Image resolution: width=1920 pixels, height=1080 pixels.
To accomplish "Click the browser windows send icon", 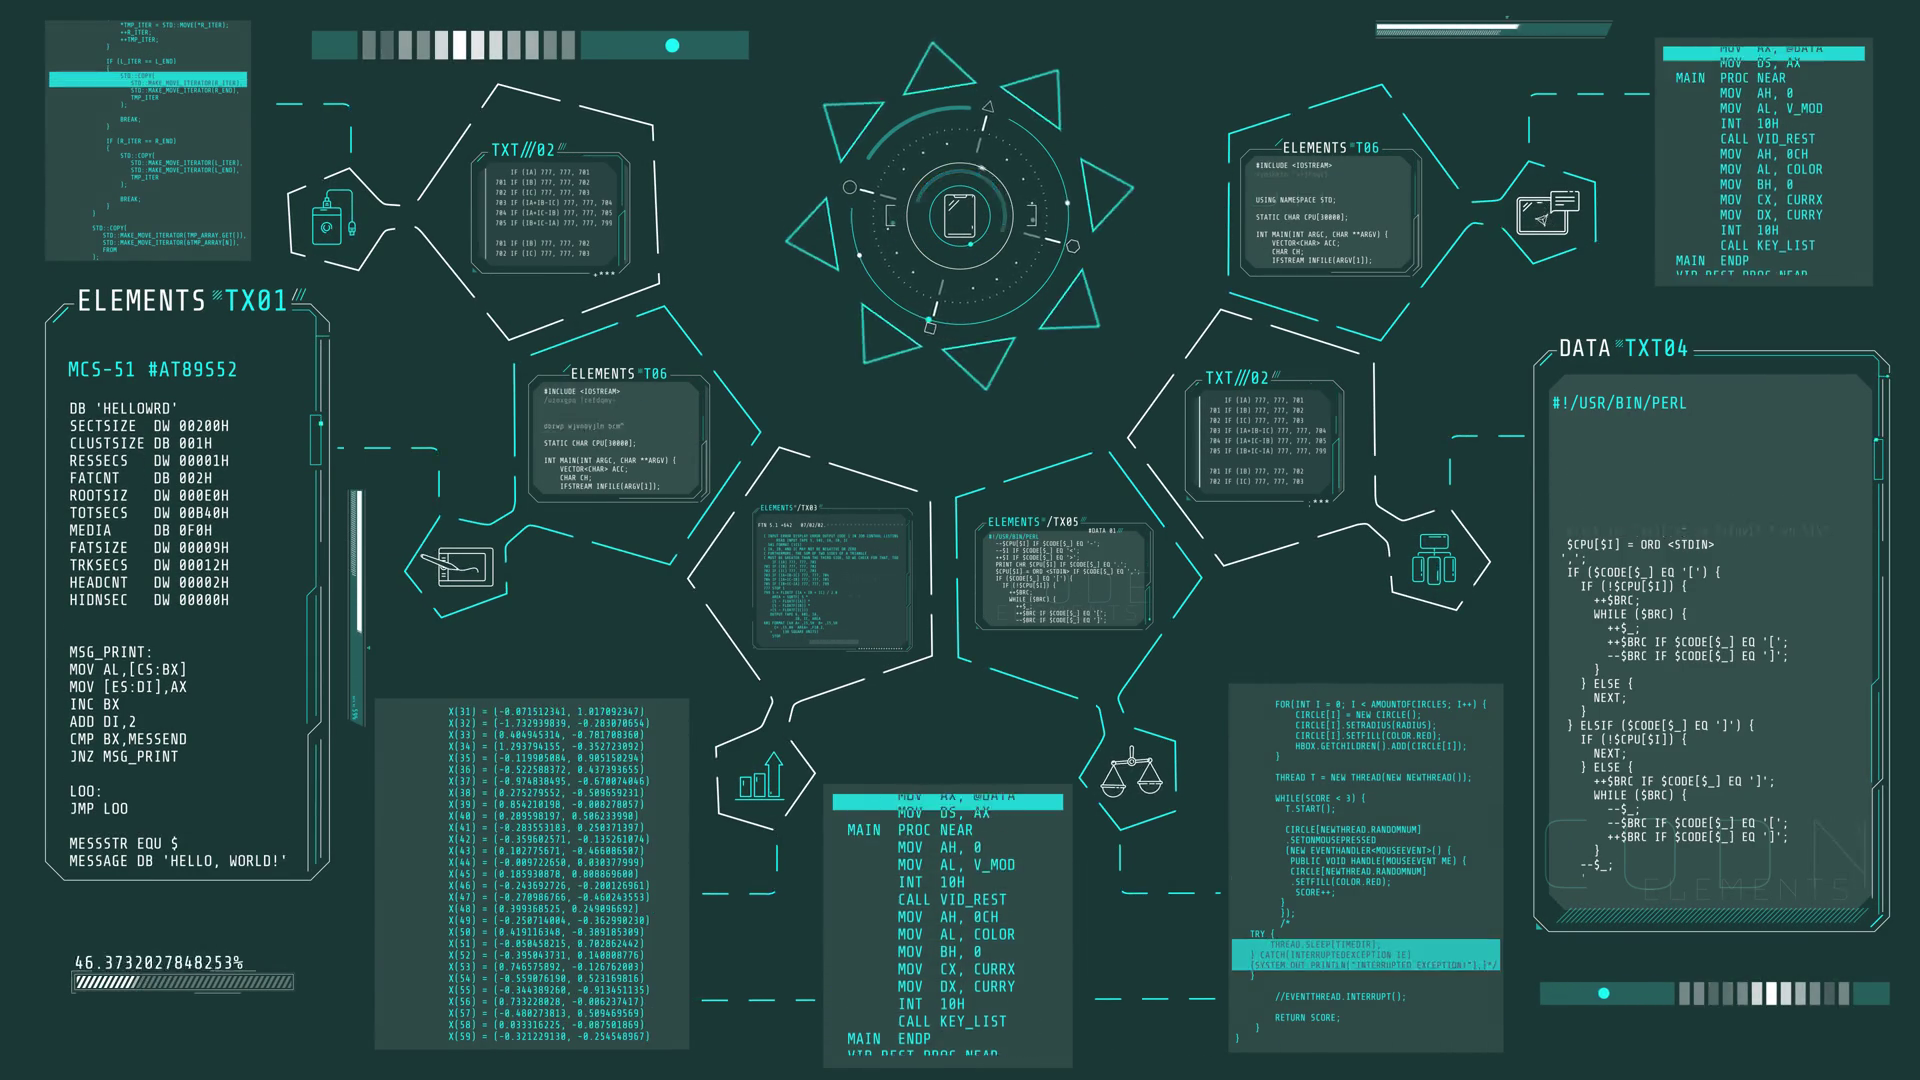I will [1546, 212].
